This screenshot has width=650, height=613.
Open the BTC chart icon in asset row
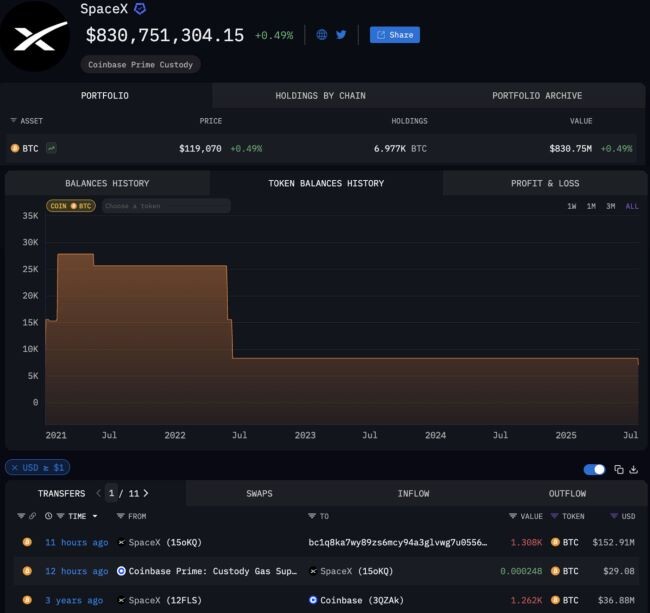tap(51, 148)
